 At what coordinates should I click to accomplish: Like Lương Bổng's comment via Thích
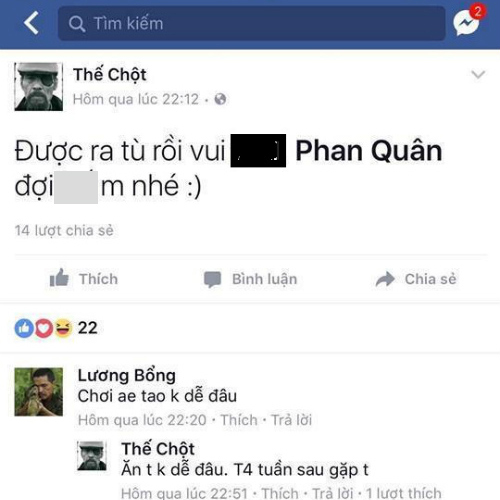[x=239, y=420]
